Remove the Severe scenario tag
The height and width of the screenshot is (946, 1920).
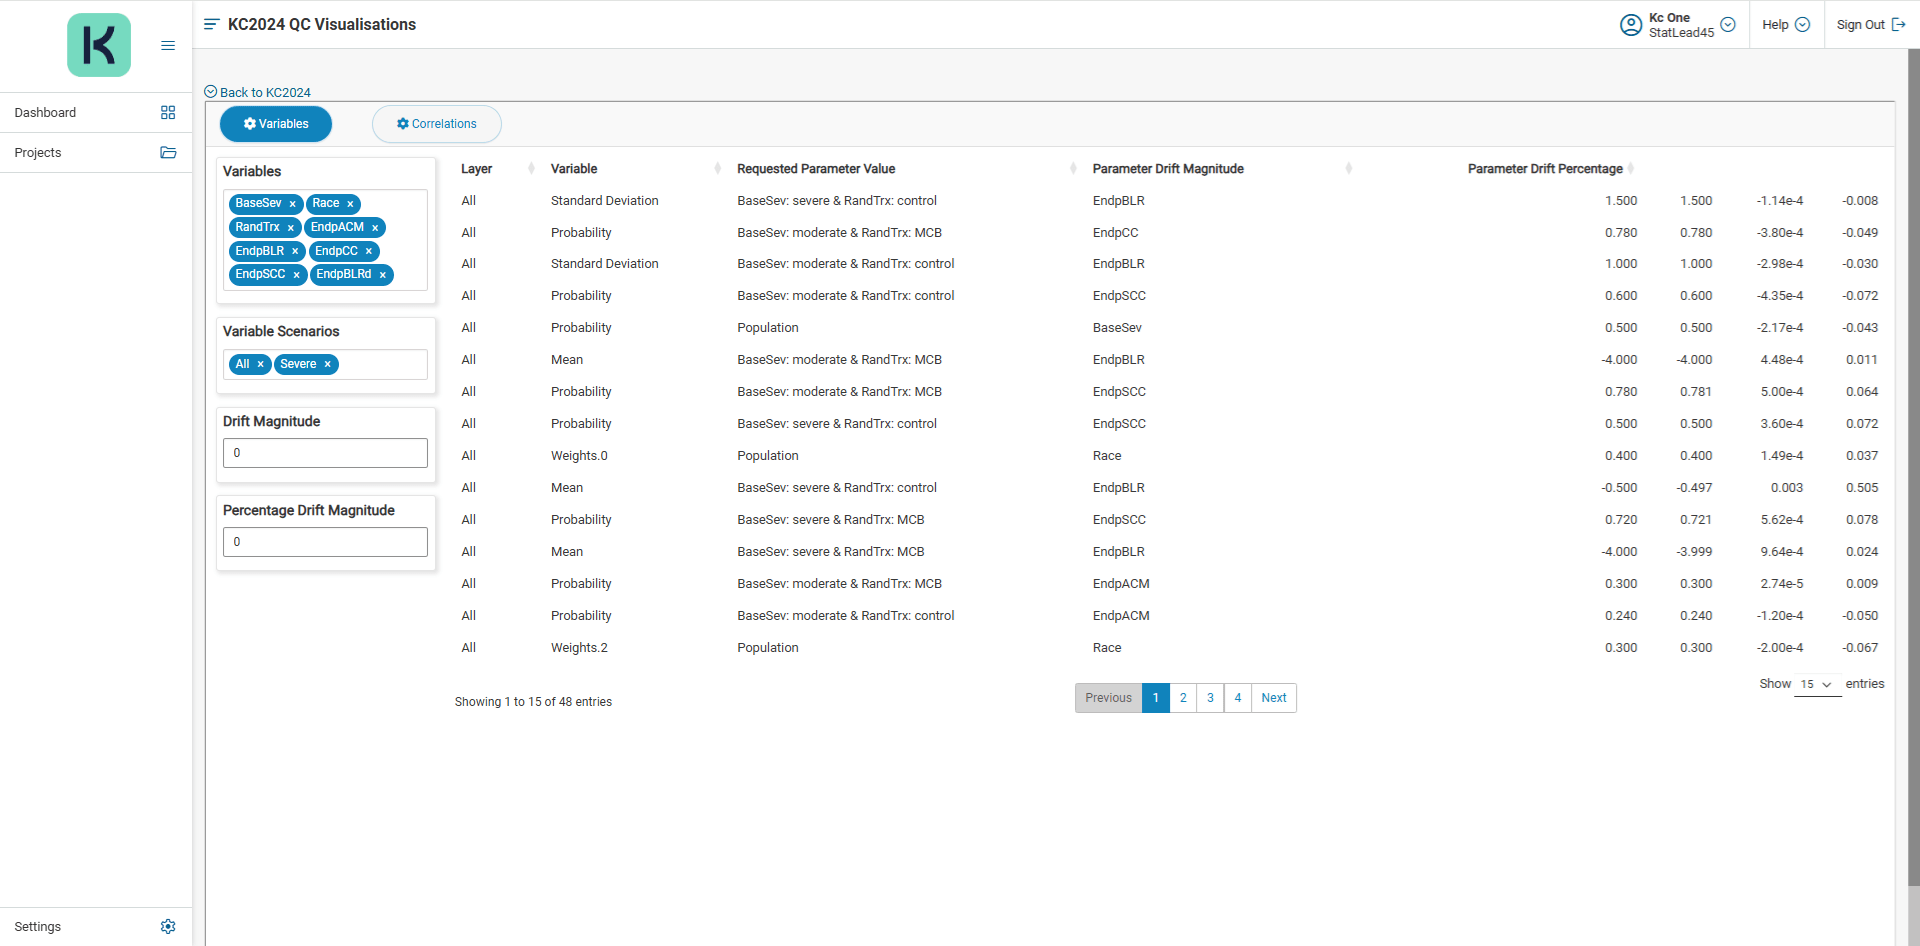coord(328,365)
